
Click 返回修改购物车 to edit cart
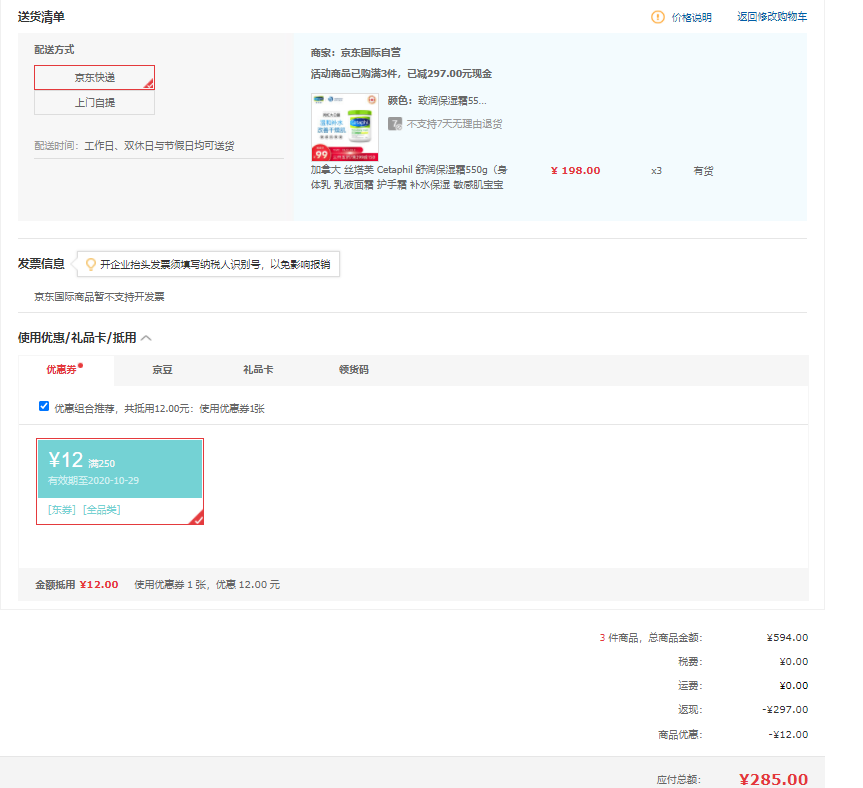772,17
